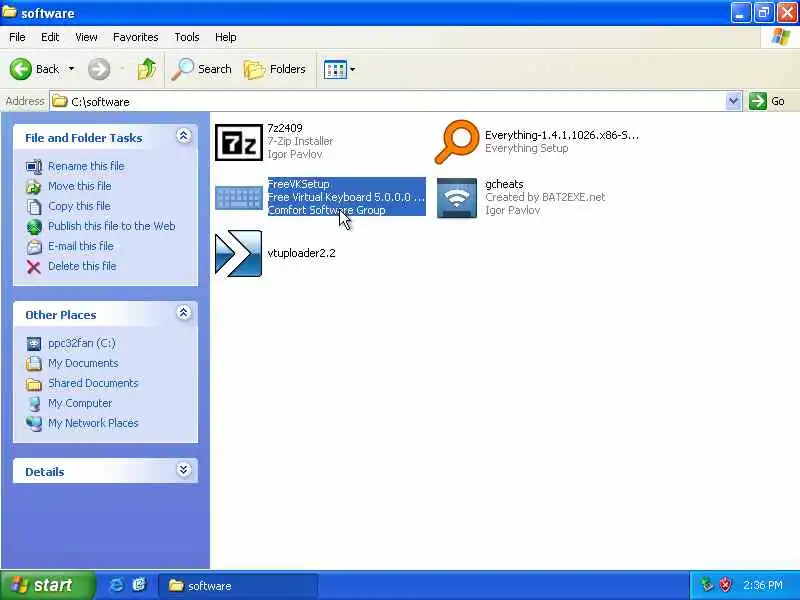Click Move this file link
This screenshot has height=600, width=800.
80,186
